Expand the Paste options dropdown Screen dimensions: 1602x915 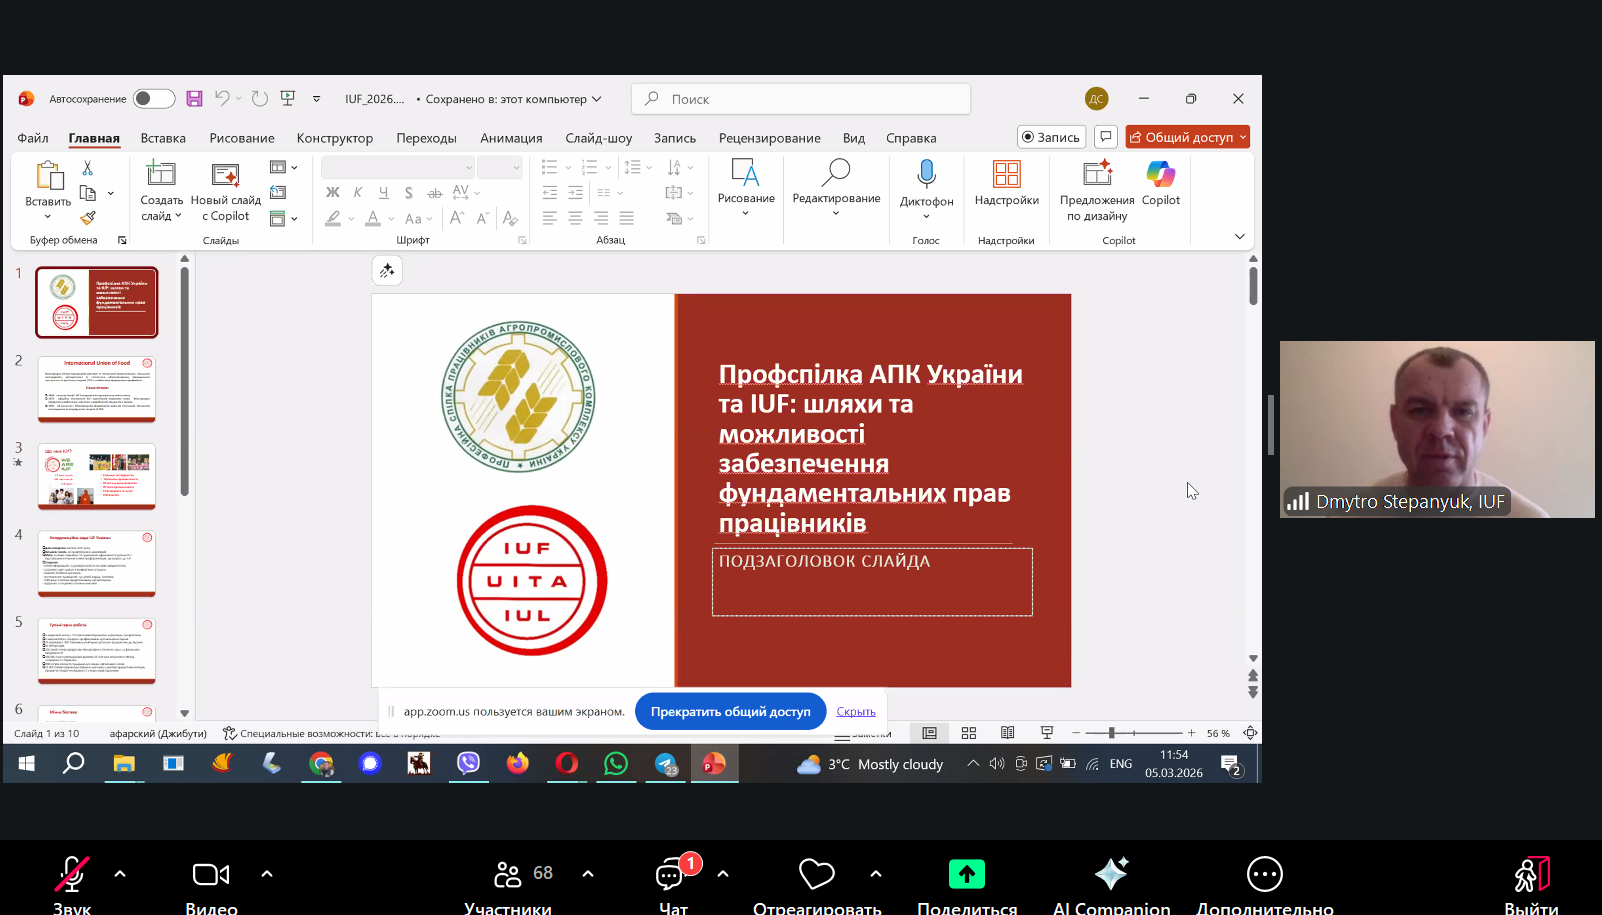(x=47, y=216)
